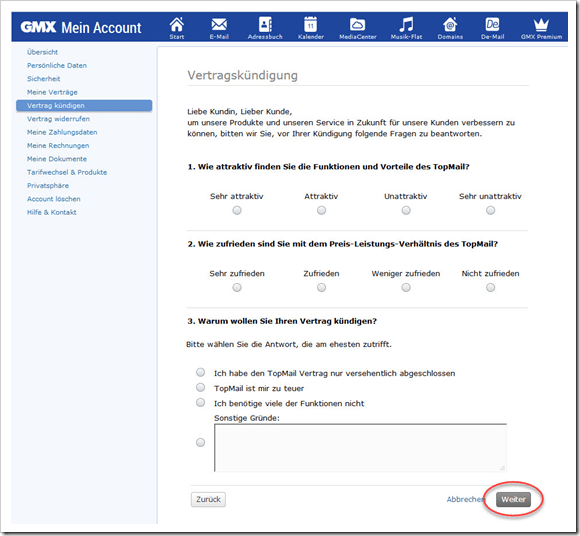Click the Weiter button
Screen dimensions: 580x536
coord(513,499)
